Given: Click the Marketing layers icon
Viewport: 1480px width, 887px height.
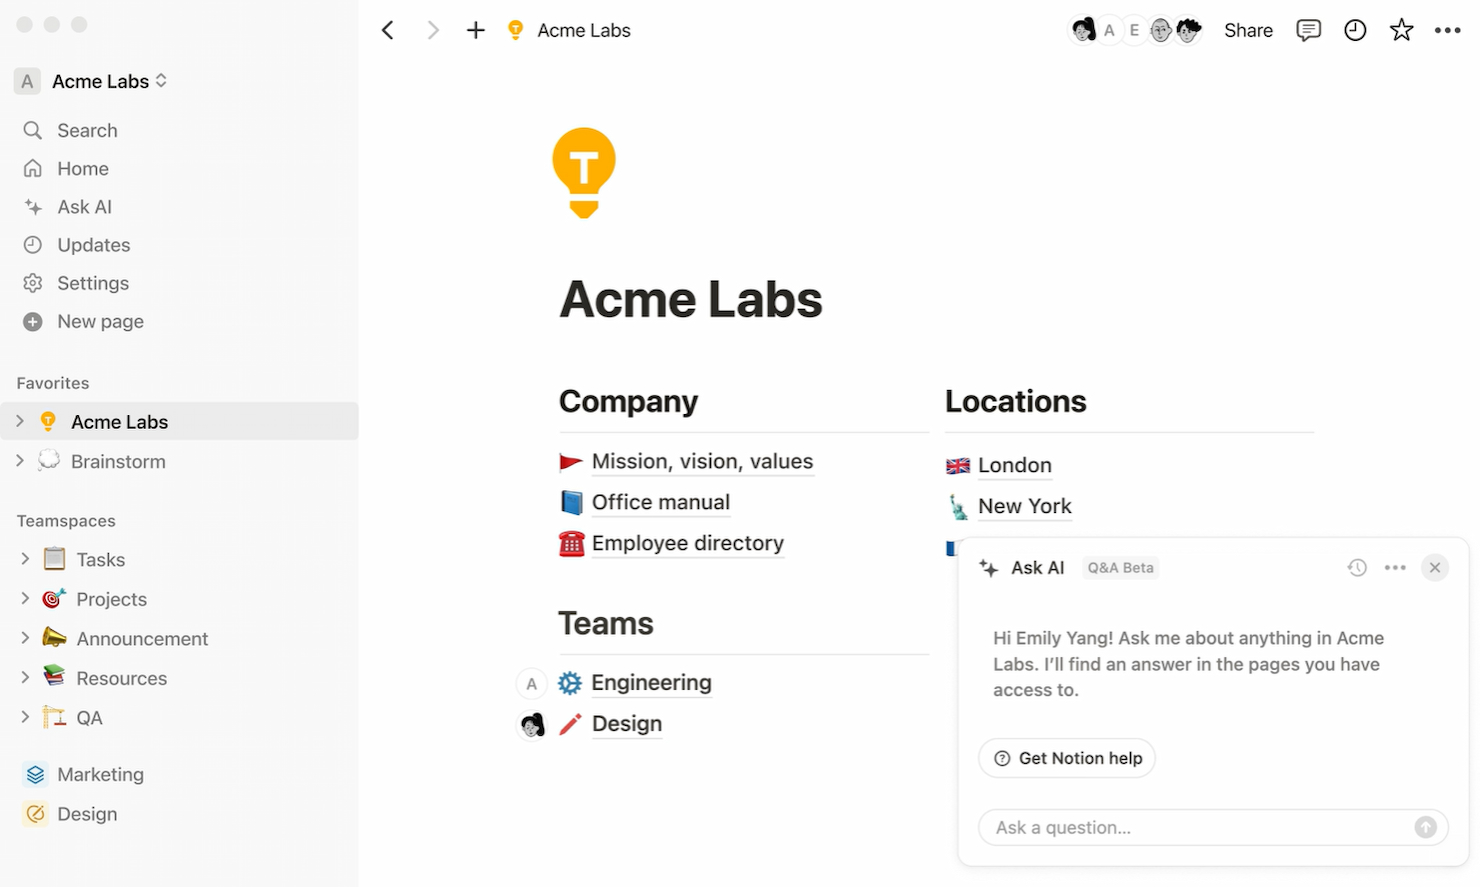Looking at the screenshot, I should (x=35, y=774).
